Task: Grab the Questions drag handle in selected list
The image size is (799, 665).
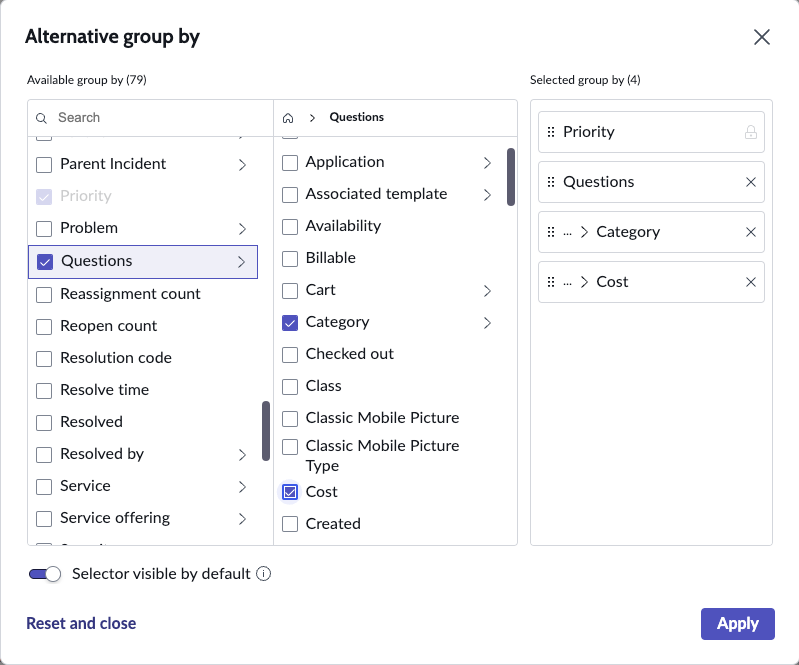Action: click(x=551, y=182)
